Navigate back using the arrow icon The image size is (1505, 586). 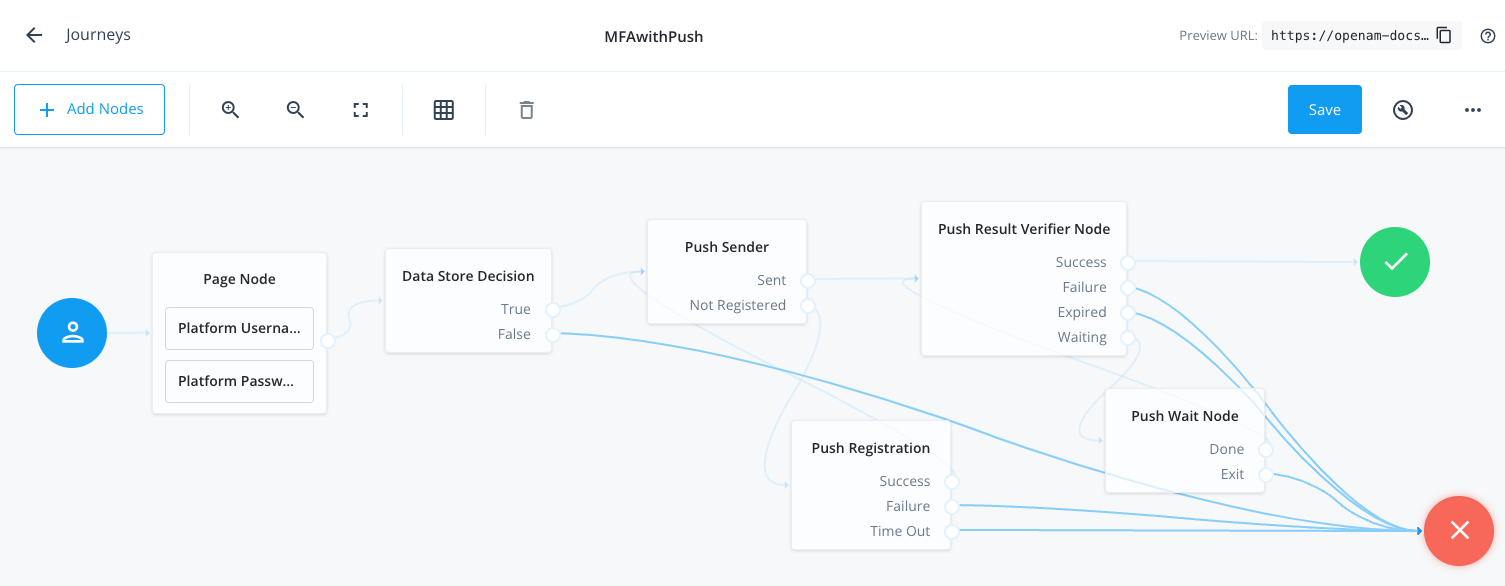pyautogui.click(x=34, y=34)
